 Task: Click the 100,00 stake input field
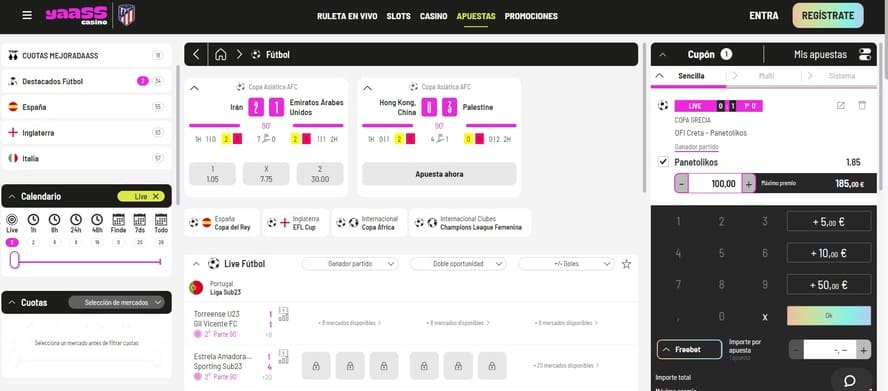[715, 184]
